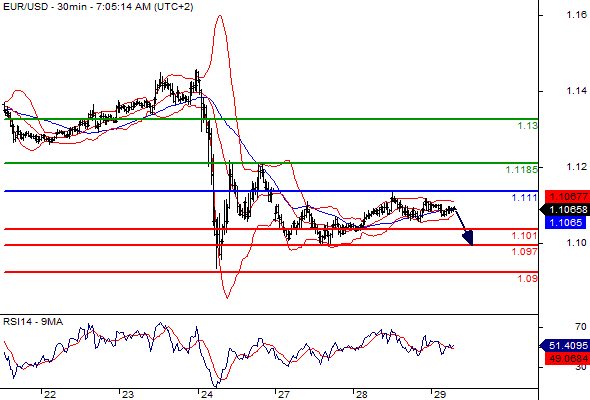Image resolution: width=590 pixels, height=400 pixels.
Task: Click the red 1.10677 price tag
Action: pyautogui.click(x=567, y=196)
